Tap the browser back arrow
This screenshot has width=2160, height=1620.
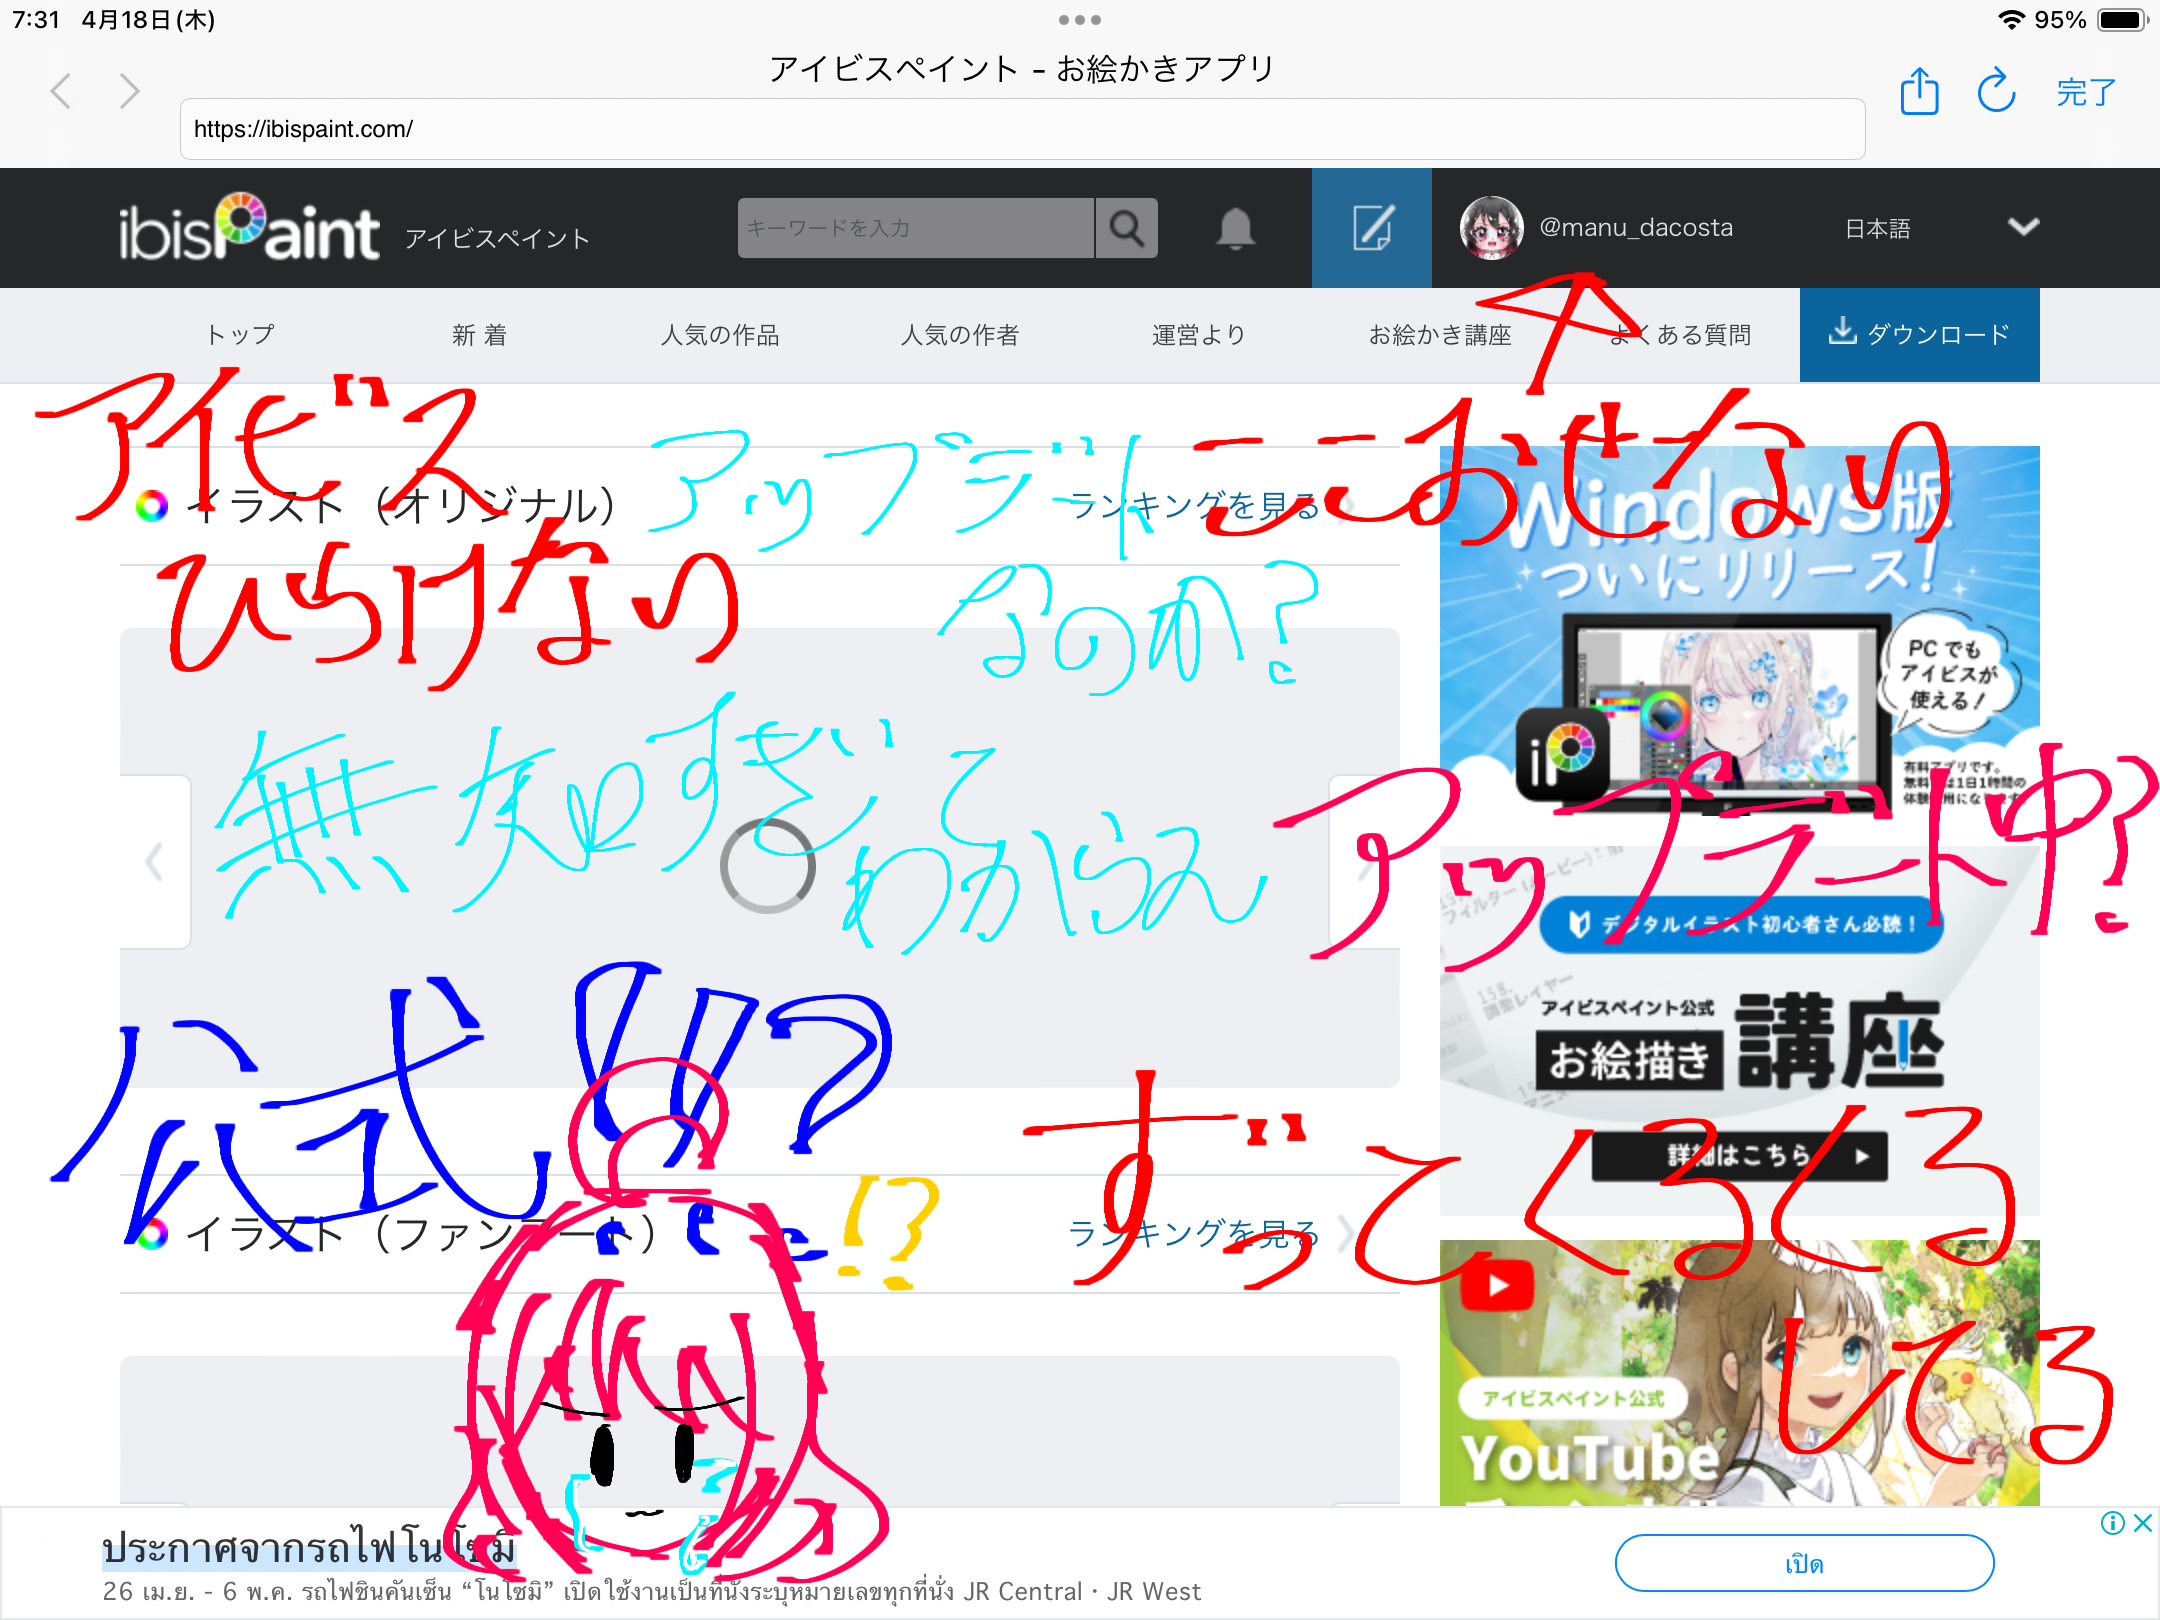tap(62, 91)
